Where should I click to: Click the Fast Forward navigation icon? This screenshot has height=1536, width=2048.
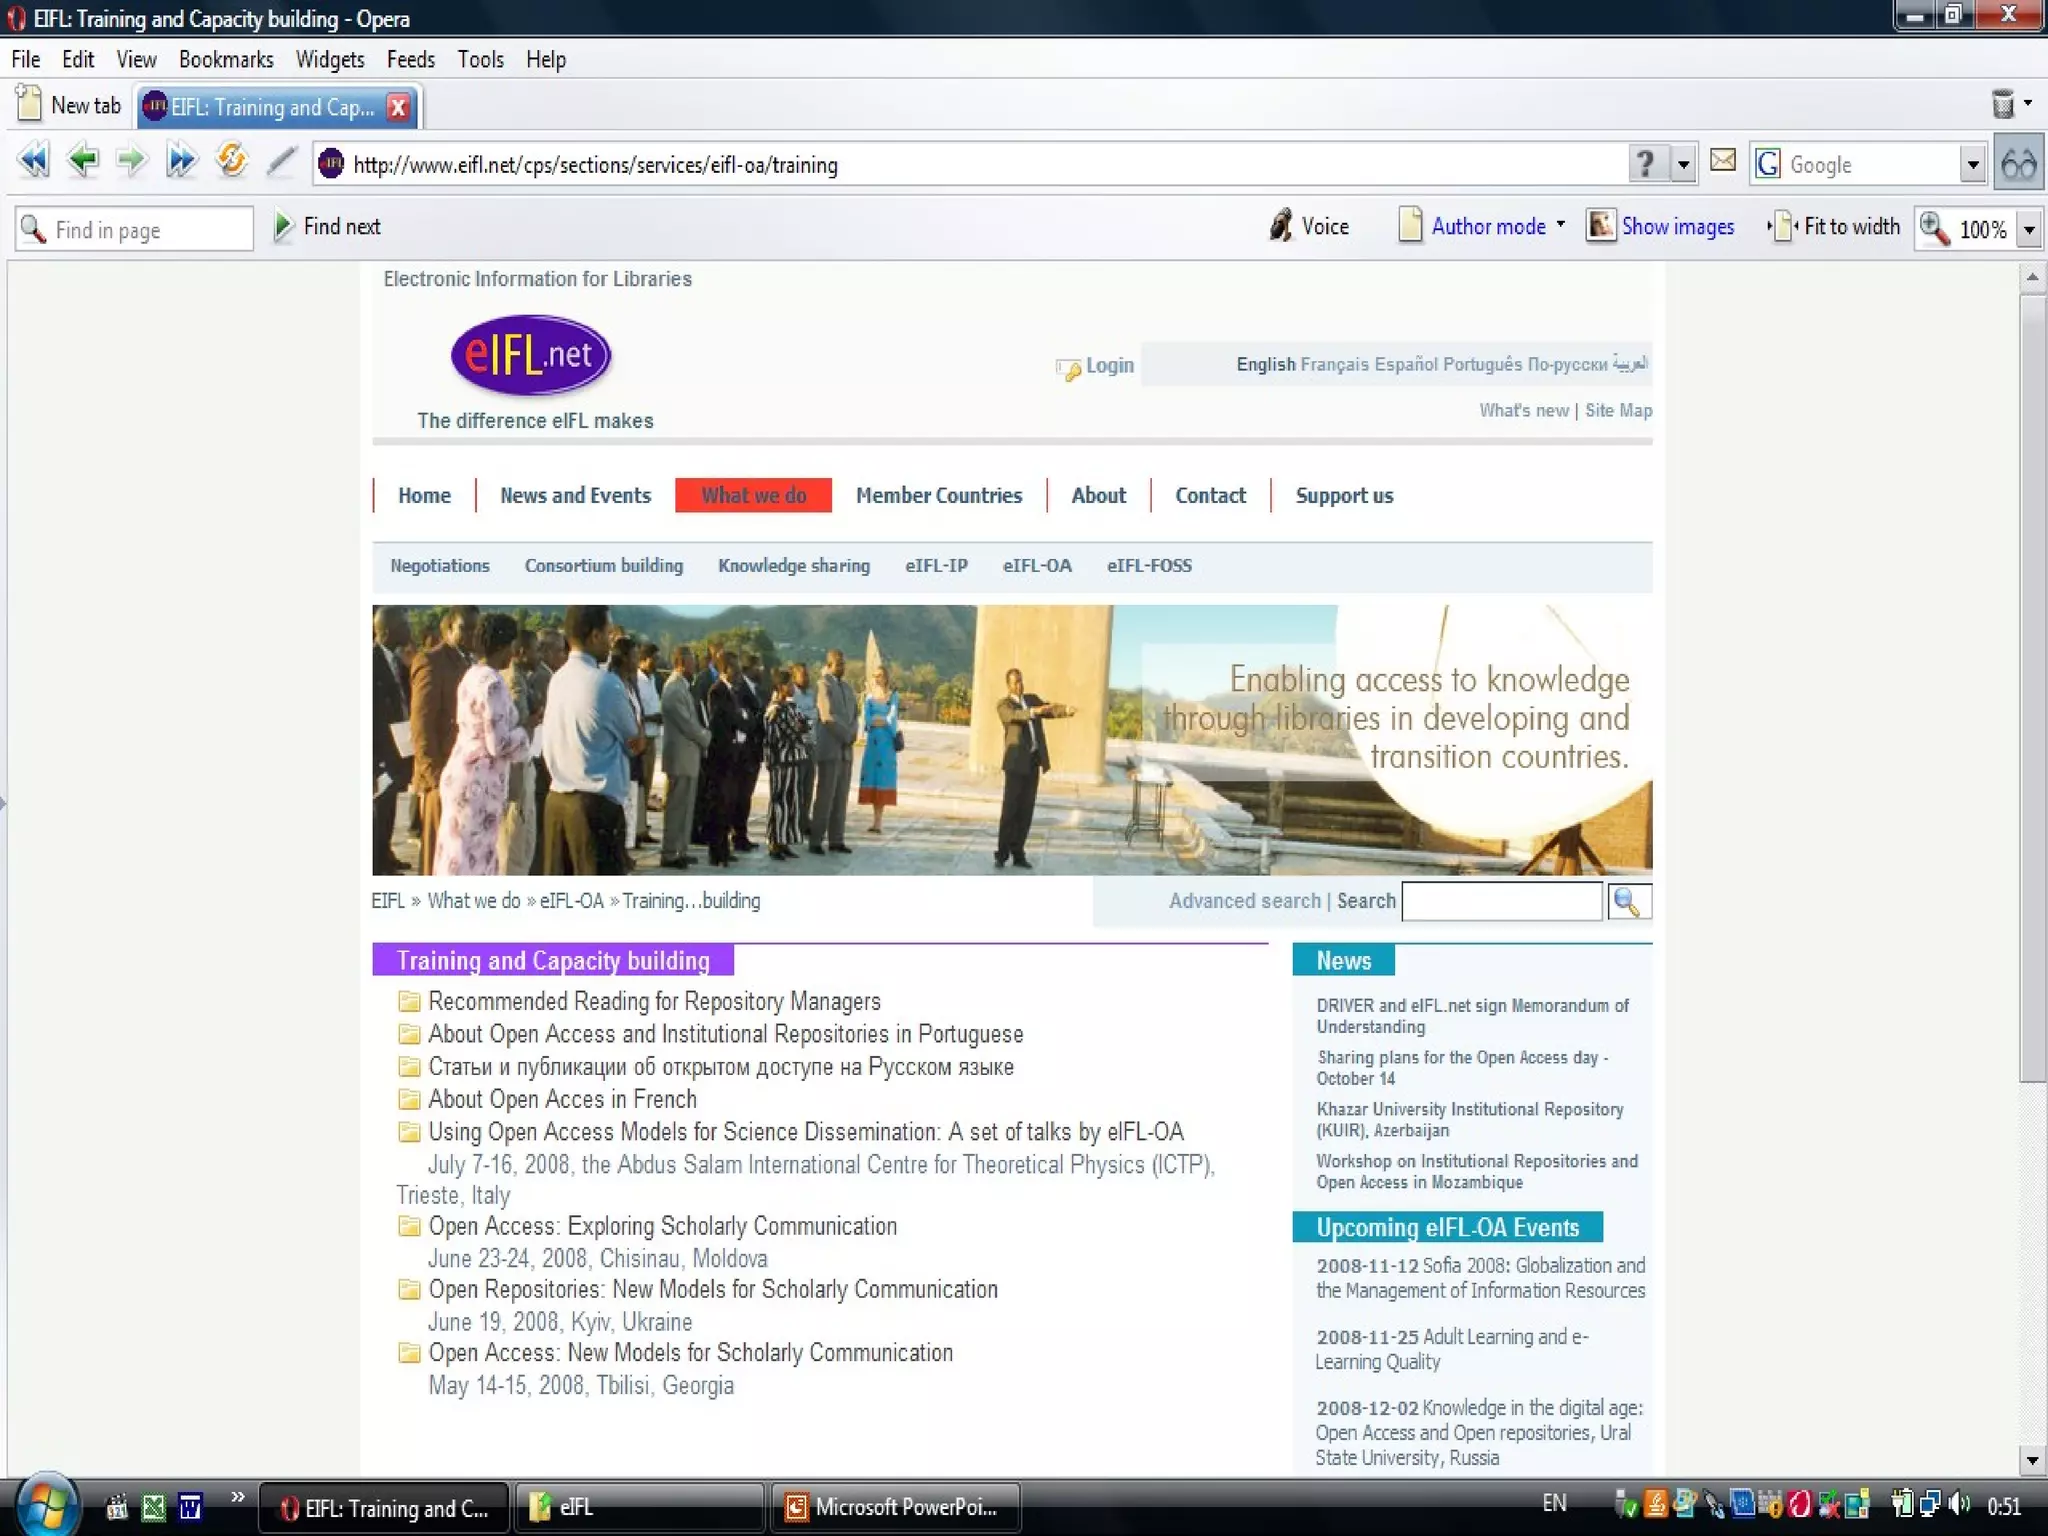pyautogui.click(x=181, y=161)
